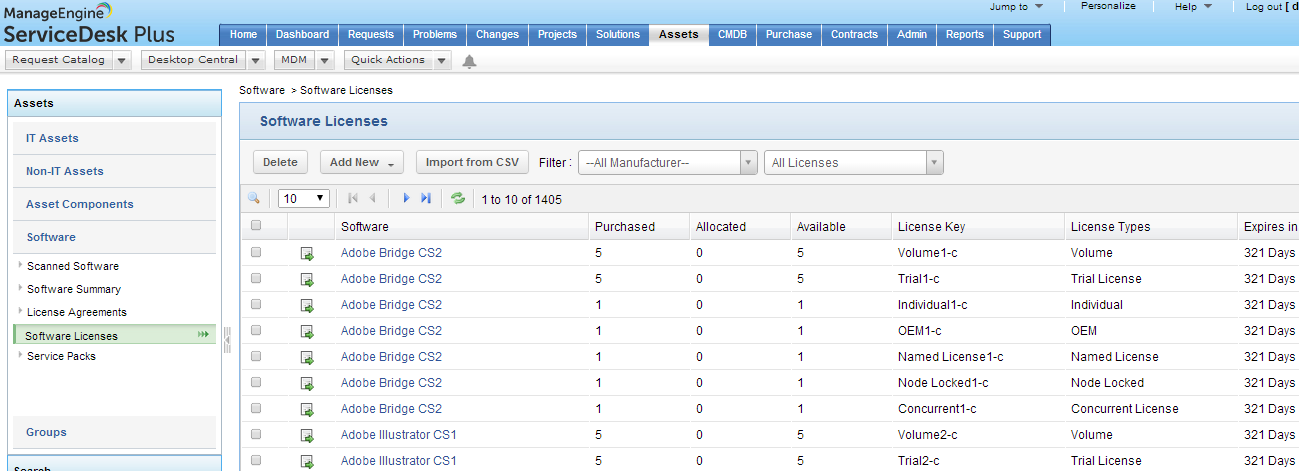Click the license icon for OEM1-c row
The image size is (1299, 471).
pos(307,332)
